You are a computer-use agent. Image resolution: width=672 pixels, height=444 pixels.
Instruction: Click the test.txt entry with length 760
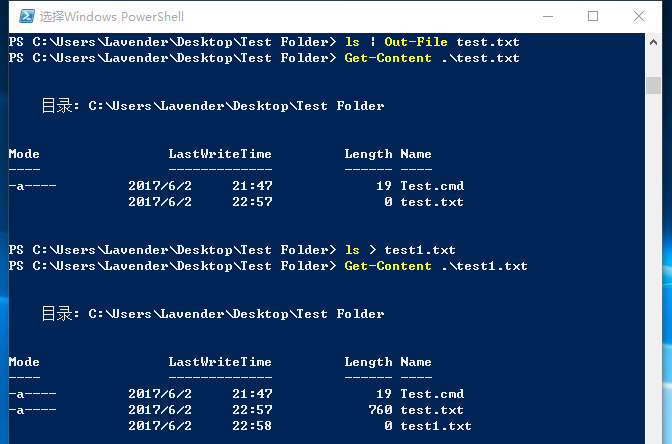[432, 410]
